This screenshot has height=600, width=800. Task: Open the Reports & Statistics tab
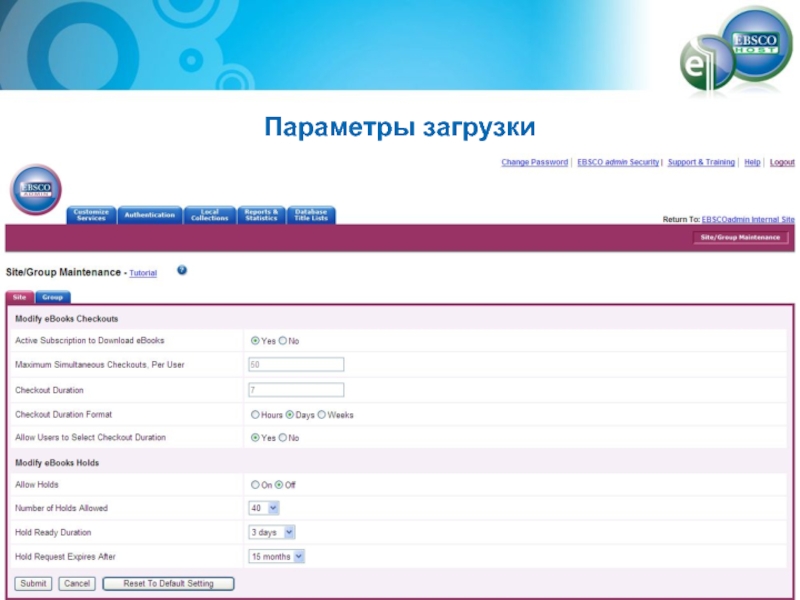(261, 215)
